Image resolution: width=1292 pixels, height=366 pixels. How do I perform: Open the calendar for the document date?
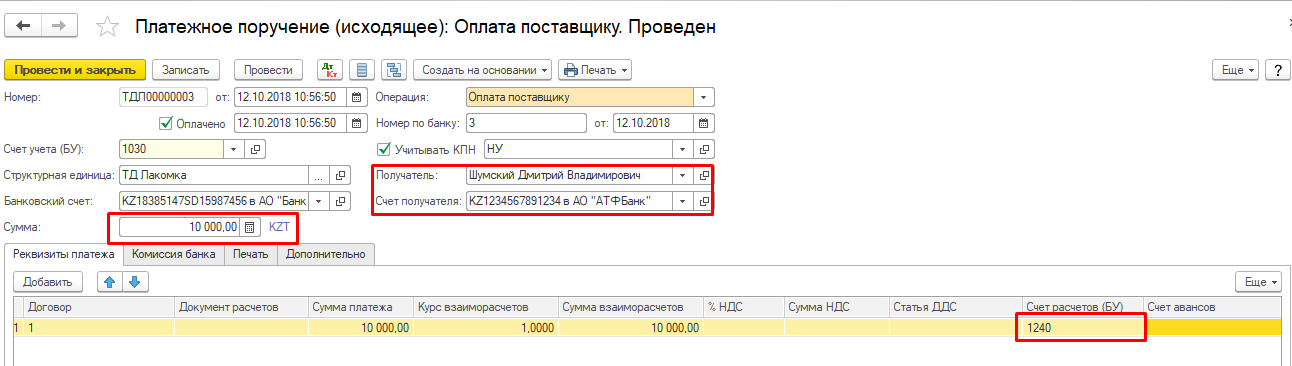(x=358, y=97)
